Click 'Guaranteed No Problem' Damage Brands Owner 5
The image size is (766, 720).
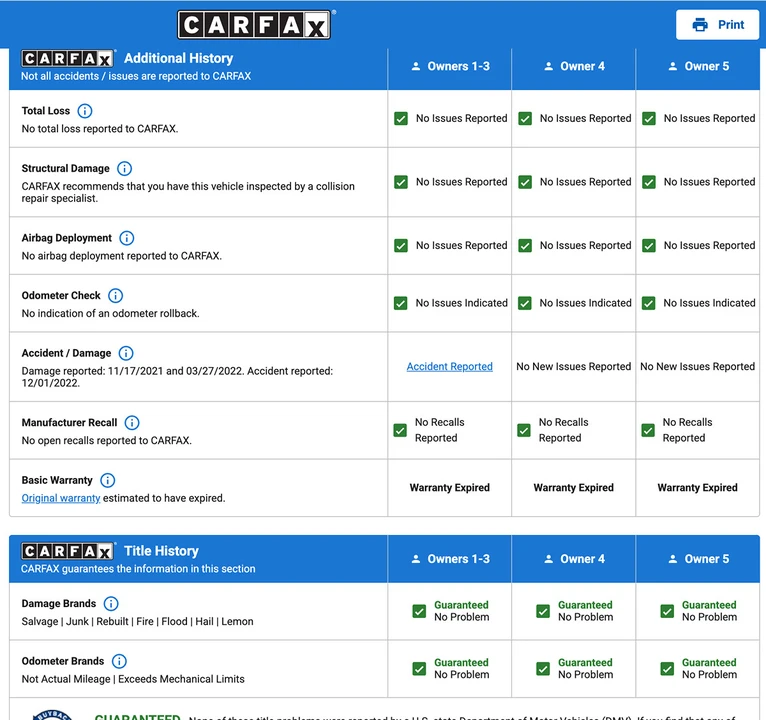pyautogui.click(x=709, y=611)
